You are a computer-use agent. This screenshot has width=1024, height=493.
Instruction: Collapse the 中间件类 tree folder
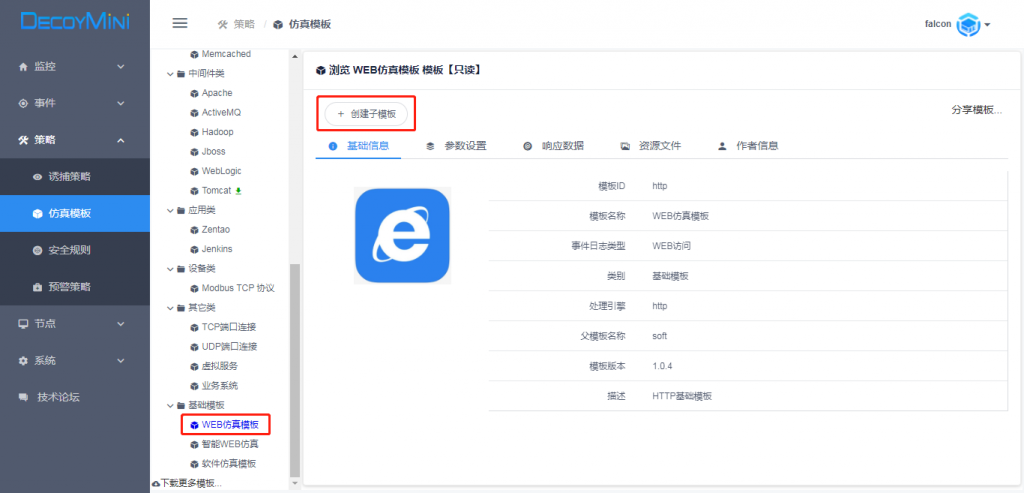pos(171,74)
